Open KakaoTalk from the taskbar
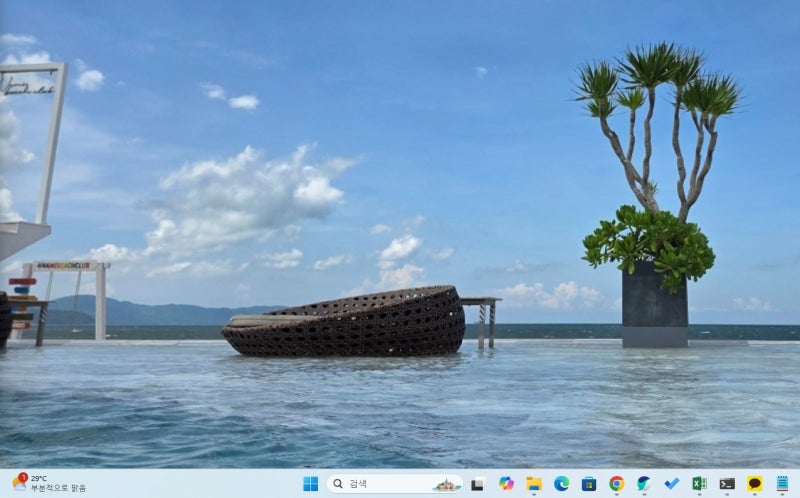This screenshot has height=498, width=800. pos(755,484)
